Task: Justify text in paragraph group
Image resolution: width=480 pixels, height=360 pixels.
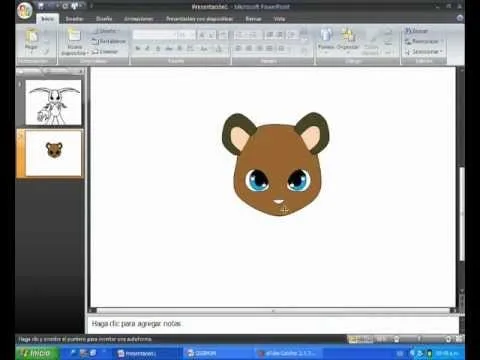Action: (x=270, y=49)
